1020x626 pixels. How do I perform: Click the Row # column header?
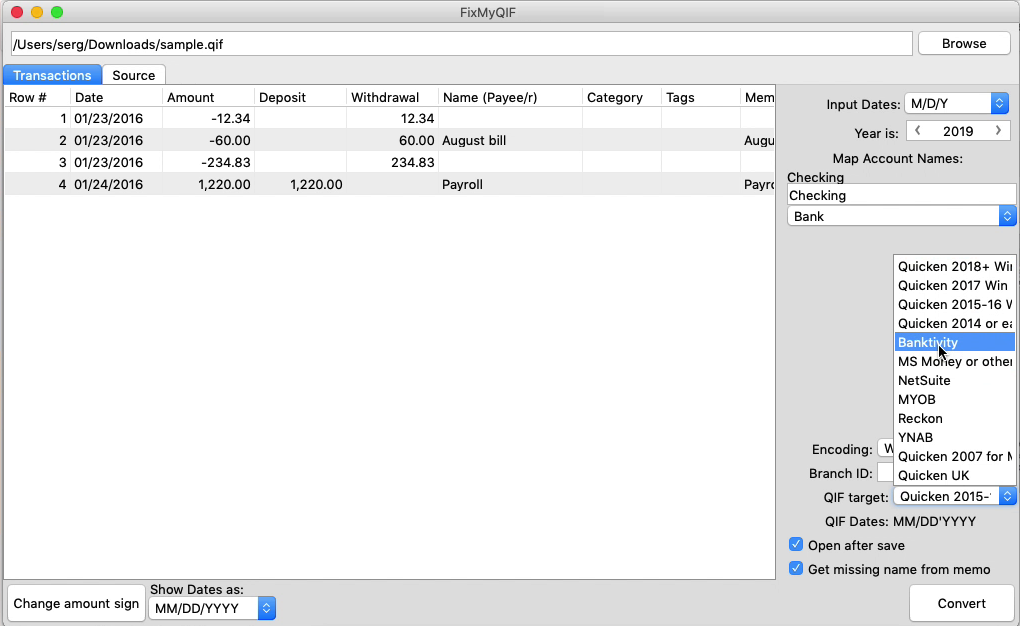(37, 97)
